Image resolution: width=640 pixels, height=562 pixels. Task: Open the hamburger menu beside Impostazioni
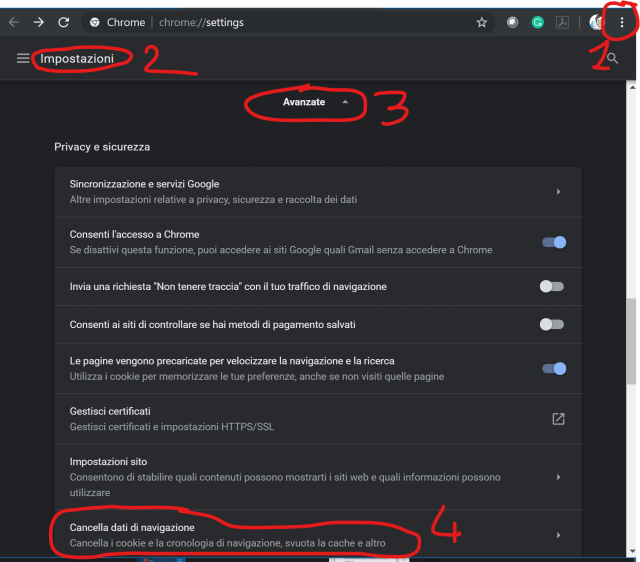tap(23, 59)
